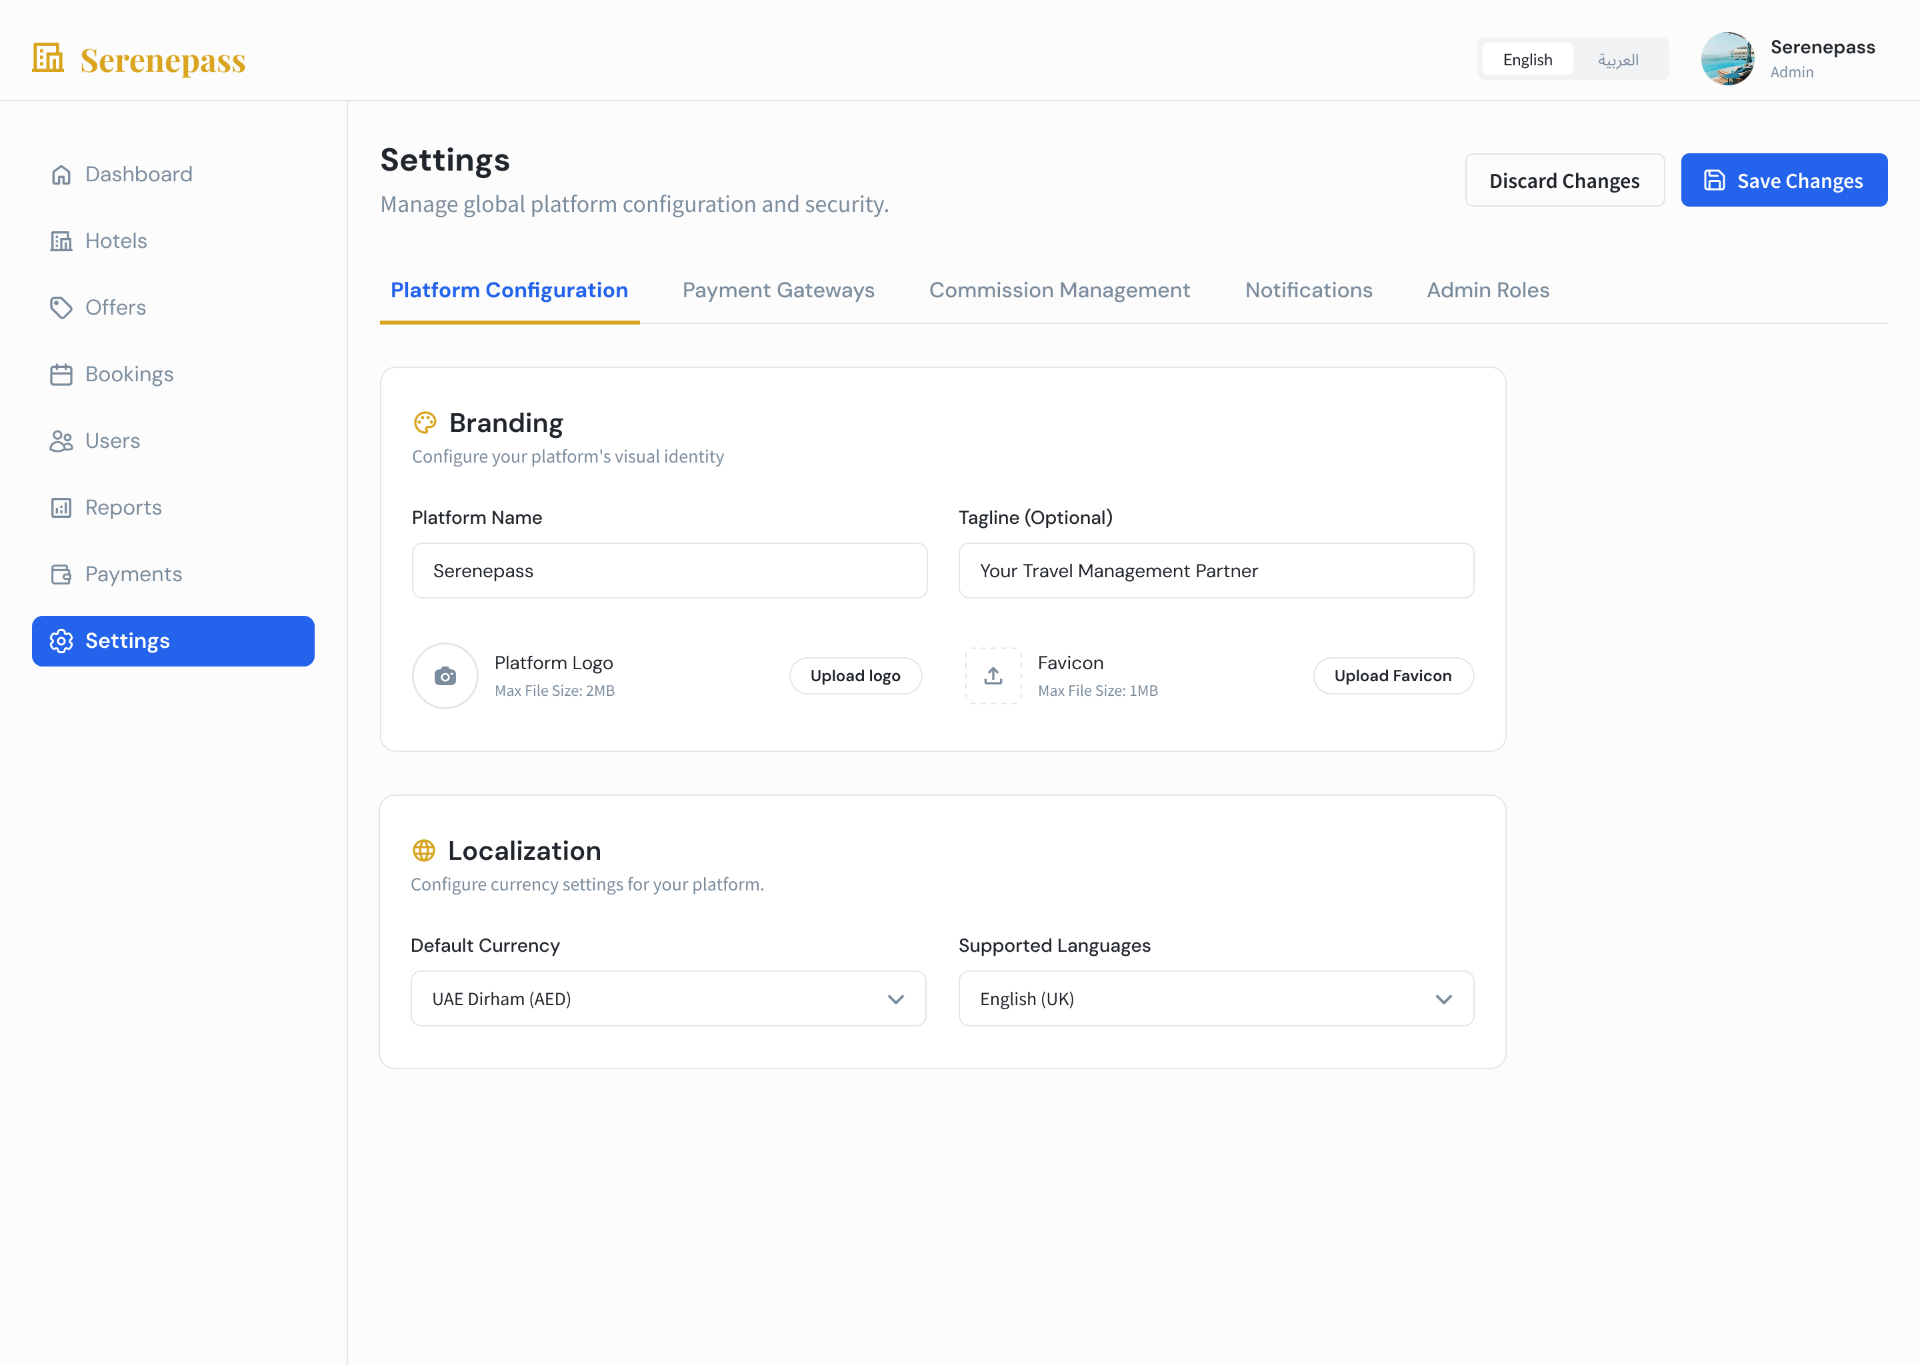Image resolution: width=1920 pixels, height=1365 pixels.
Task: Click the Localization globe icon
Action: pyautogui.click(x=424, y=851)
